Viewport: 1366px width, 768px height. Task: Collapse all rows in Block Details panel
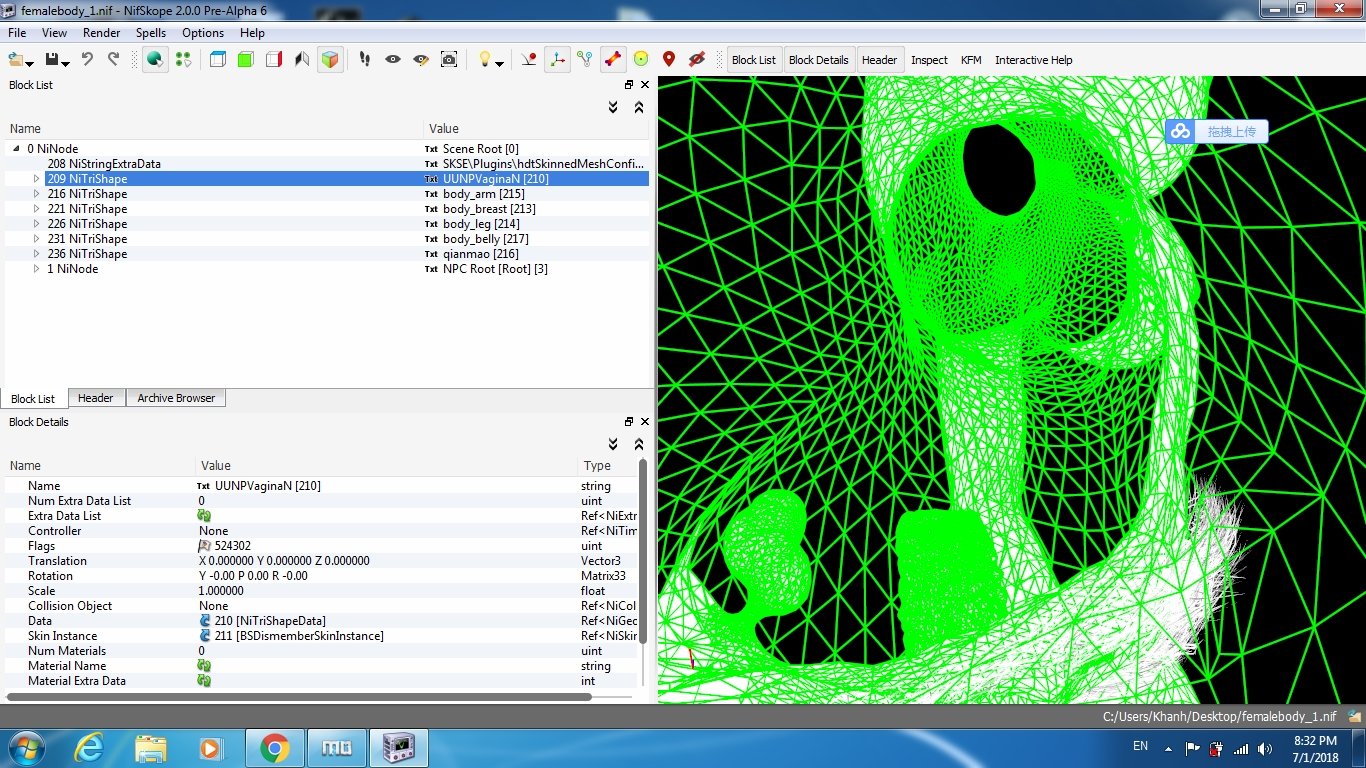[x=639, y=444]
